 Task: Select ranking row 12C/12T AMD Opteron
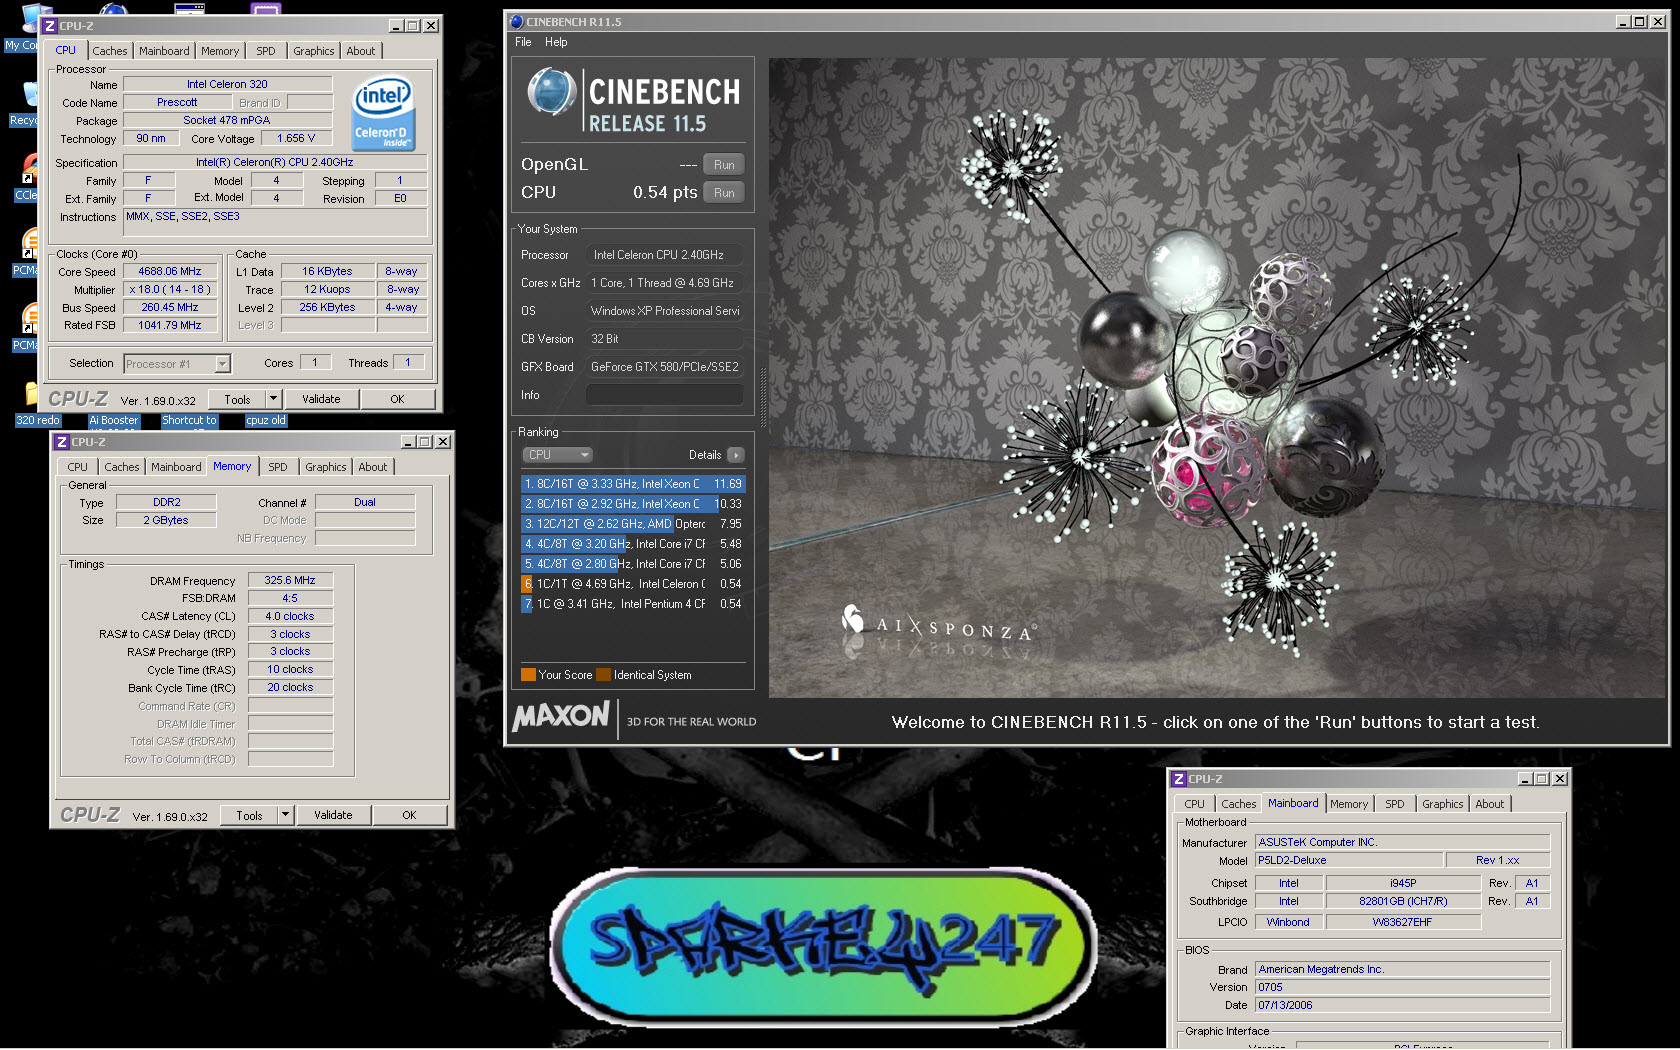(633, 524)
